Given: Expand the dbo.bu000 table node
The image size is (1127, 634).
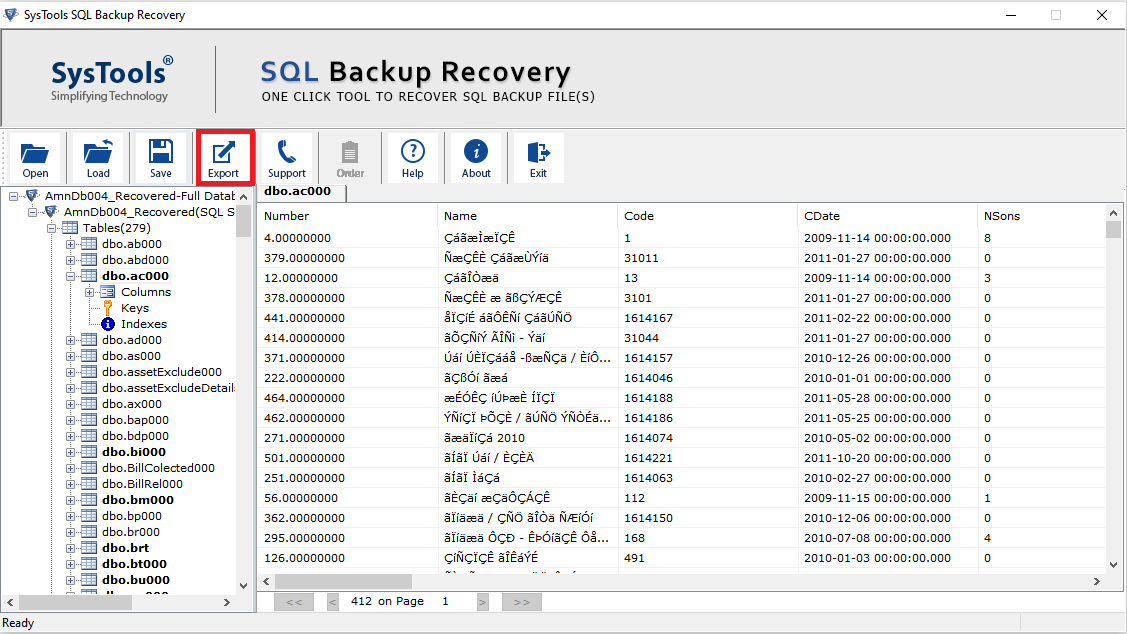Looking at the screenshot, I should (x=70, y=580).
